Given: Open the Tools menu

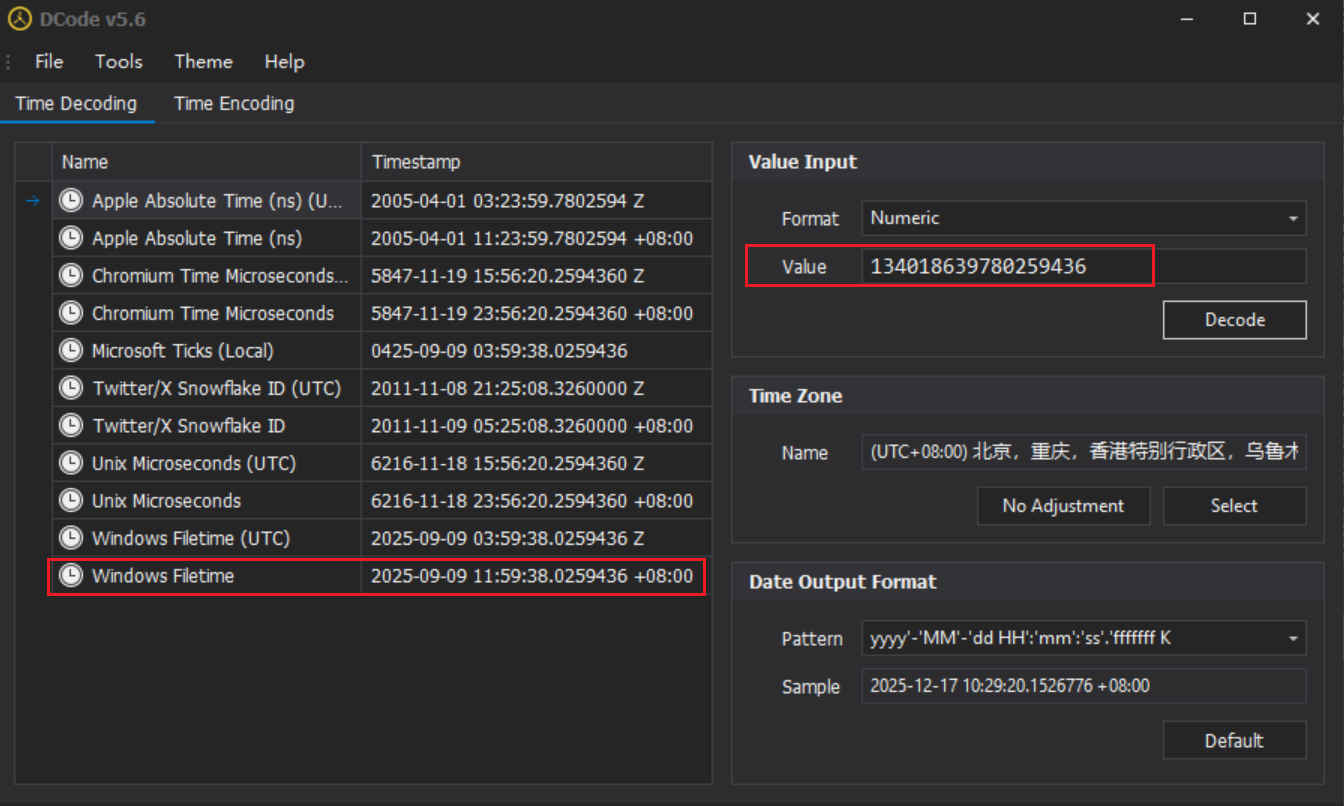Looking at the screenshot, I should [x=119, y=62].
